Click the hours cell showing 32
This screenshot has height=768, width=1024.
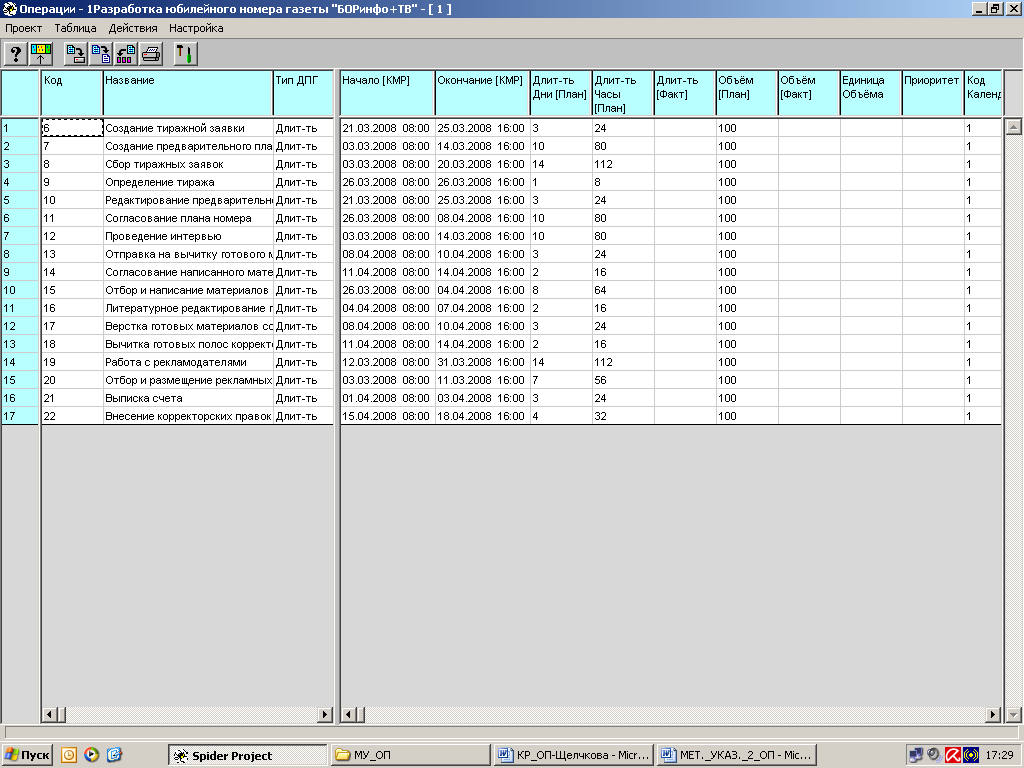coord(623,416)
